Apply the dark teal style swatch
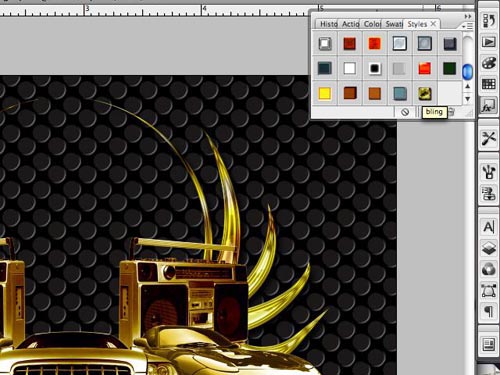500x375 pixels. click(325, 68)
